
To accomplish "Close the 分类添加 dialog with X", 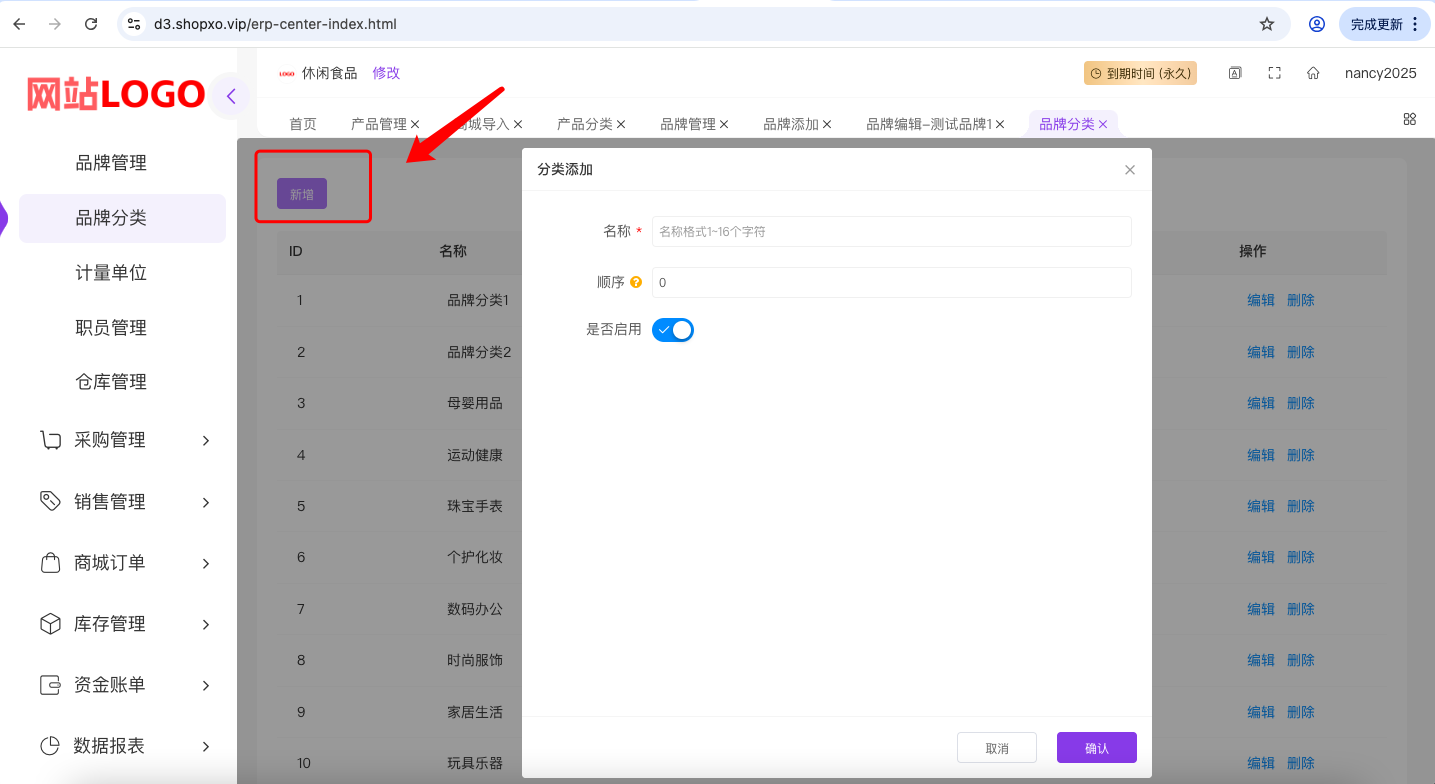I will (1130, 170).
